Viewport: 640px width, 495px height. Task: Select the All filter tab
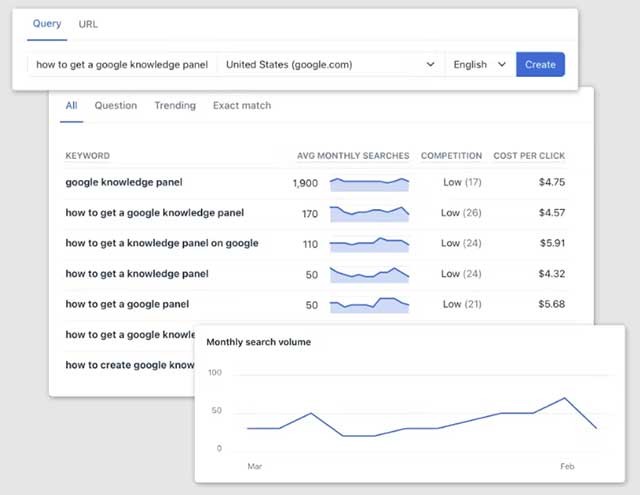71,105
